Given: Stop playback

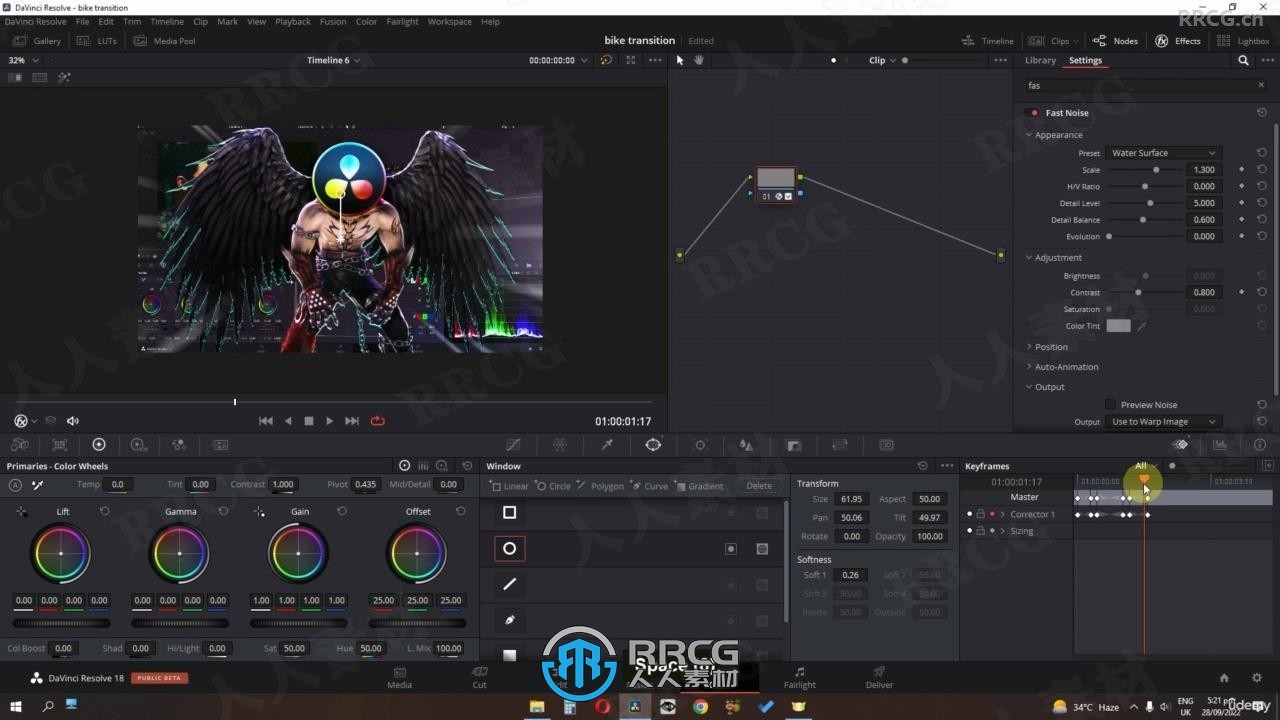Looking at the screenshot, I should coord(309,421).
